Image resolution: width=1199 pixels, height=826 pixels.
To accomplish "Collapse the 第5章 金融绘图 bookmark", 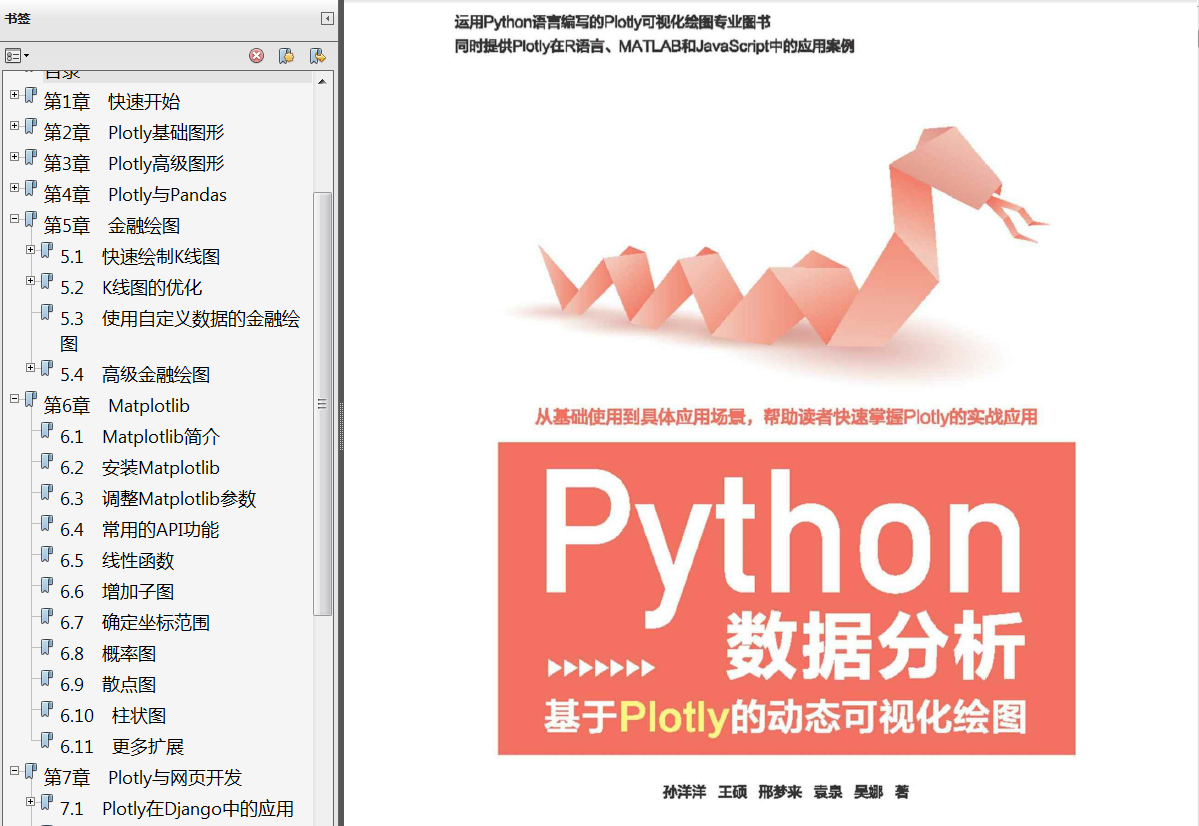I will tap(15, 219).
